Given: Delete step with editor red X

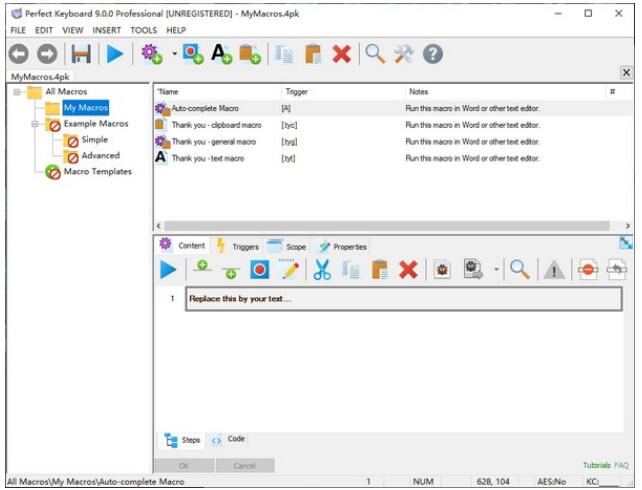Looking at the screenshot, I should click(408, 270).
